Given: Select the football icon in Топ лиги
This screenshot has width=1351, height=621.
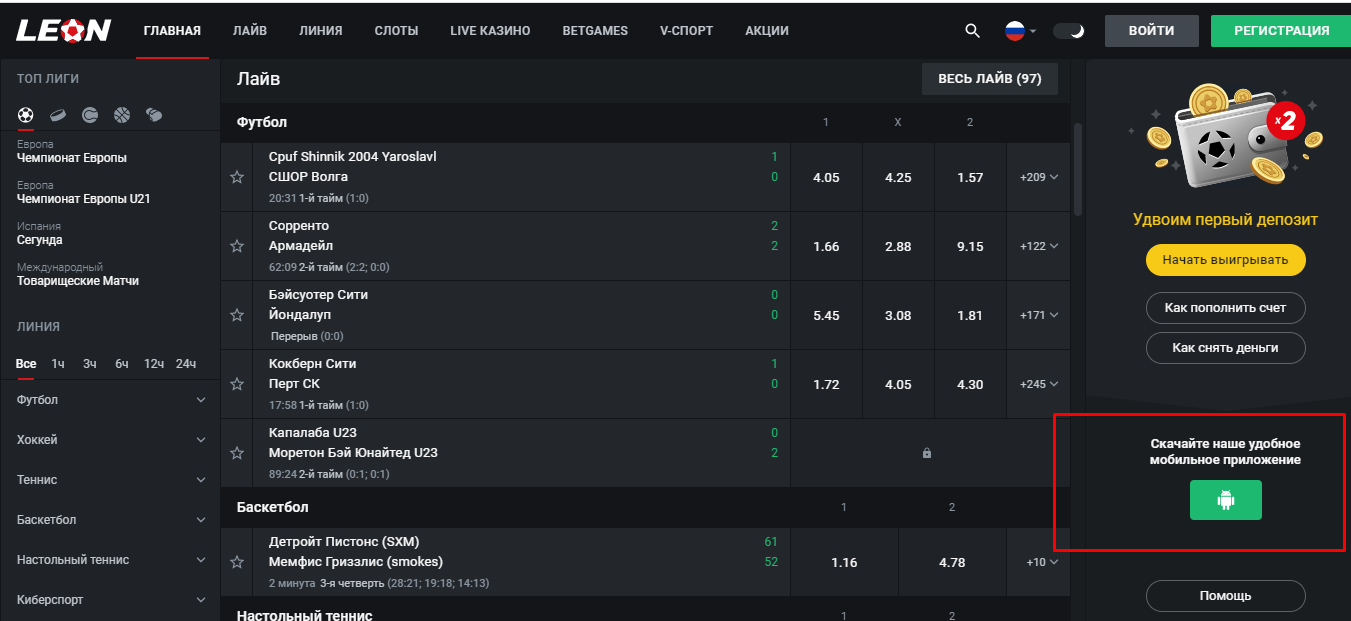Looking at the screenshot, I should coord(26,115).
